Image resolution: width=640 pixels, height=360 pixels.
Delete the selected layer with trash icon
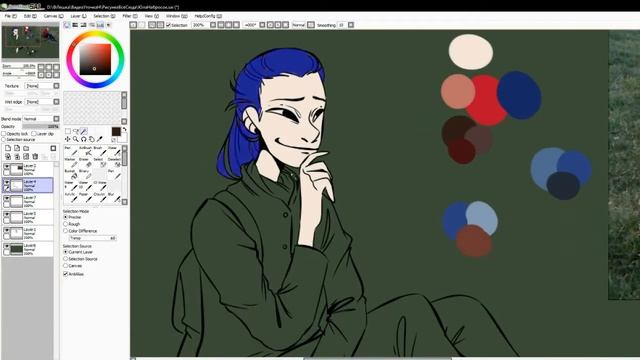click(35, 156)
